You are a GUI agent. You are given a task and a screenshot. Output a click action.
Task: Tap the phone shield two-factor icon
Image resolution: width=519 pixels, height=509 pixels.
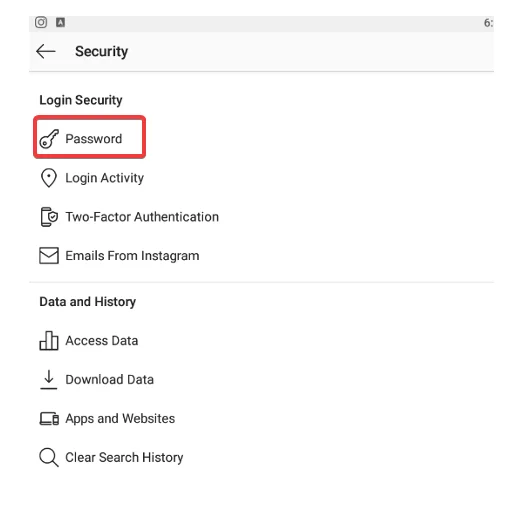[x=49, y=217]
